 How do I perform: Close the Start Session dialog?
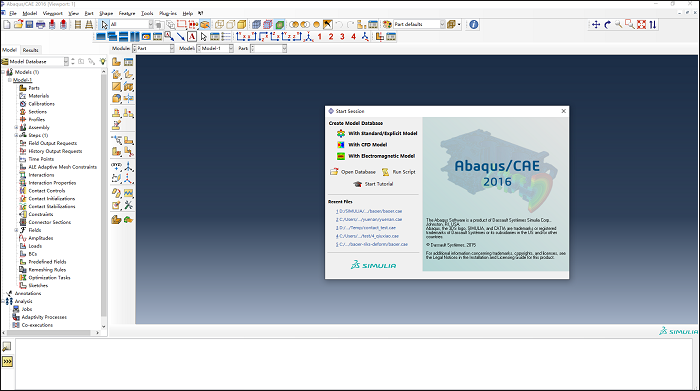(x=563, y=111)
